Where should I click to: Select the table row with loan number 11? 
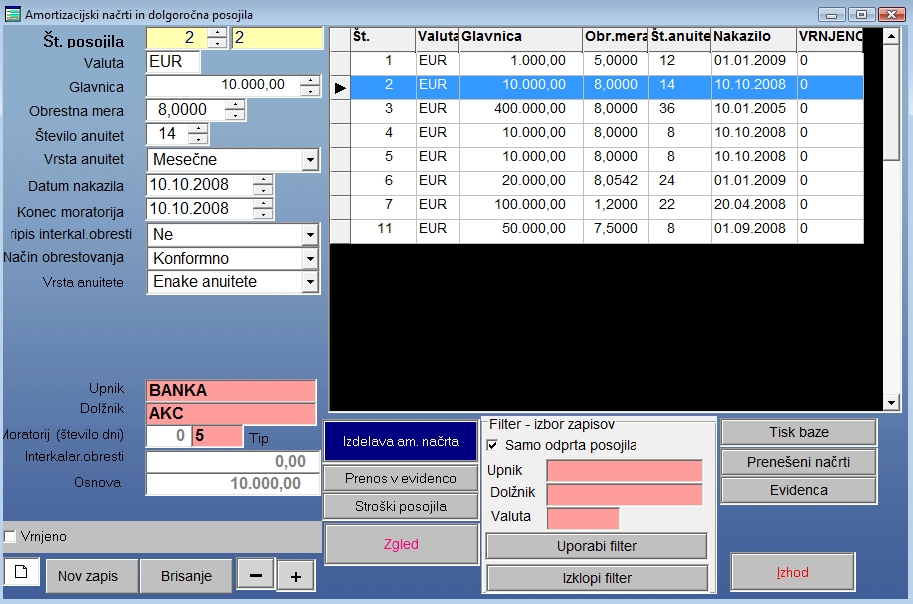[x=600, y=229]
